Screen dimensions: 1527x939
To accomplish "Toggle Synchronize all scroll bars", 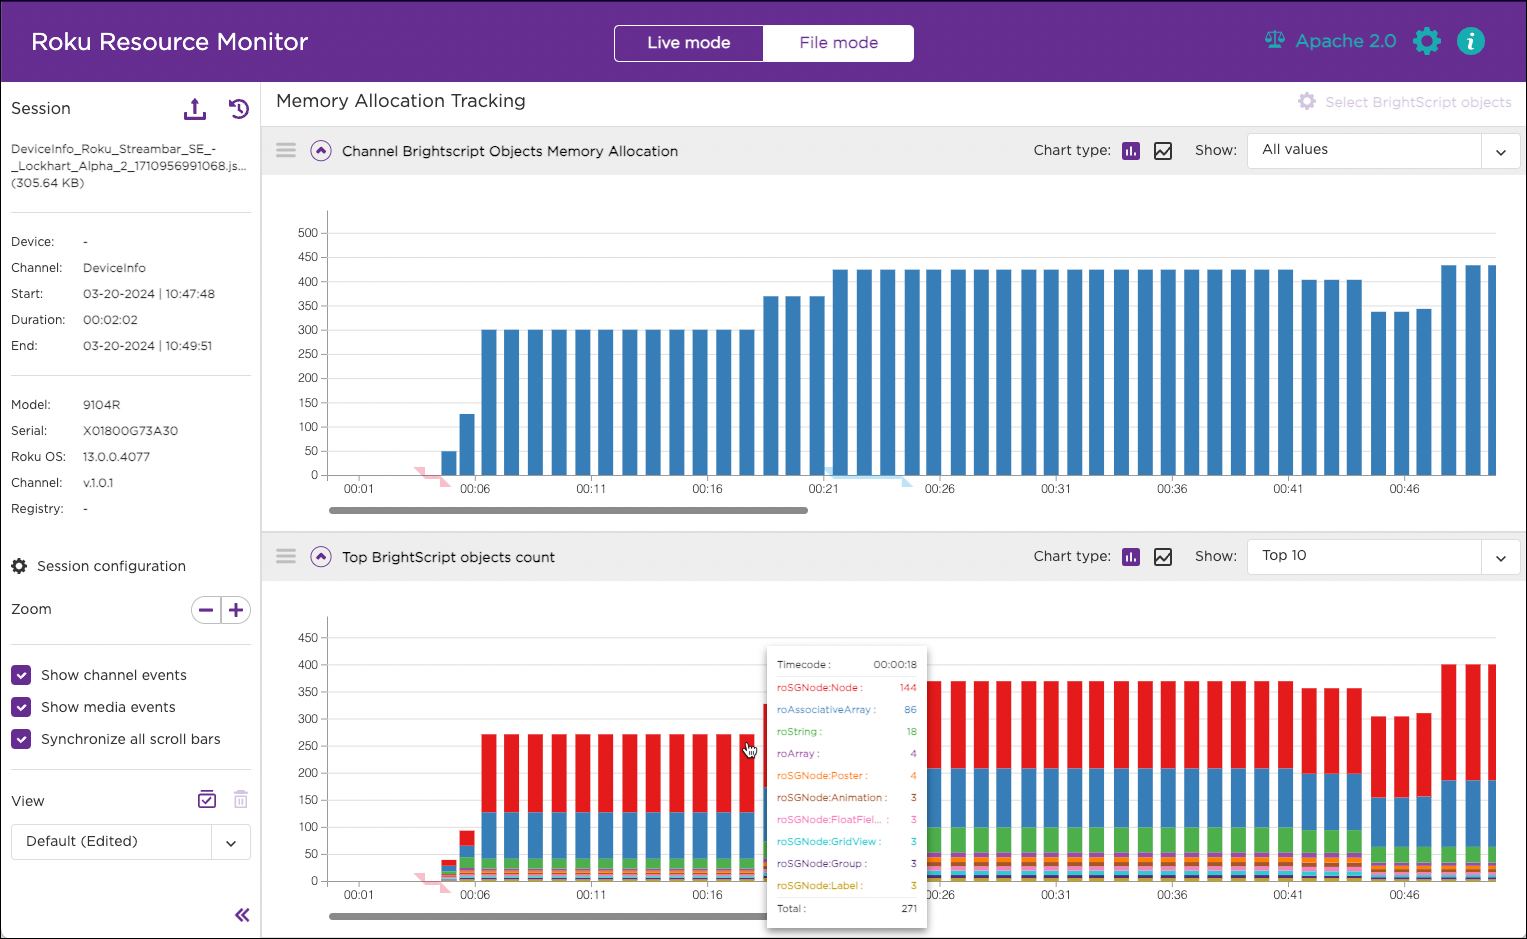I will click(21, 739).
